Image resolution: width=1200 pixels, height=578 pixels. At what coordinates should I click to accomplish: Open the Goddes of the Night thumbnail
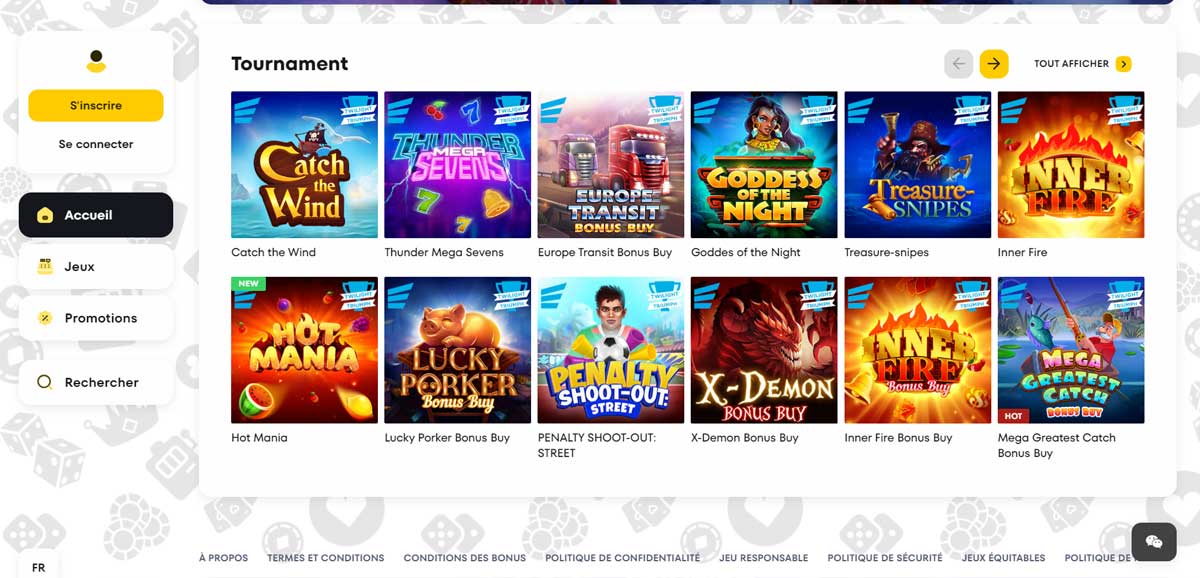pos(764,165)
